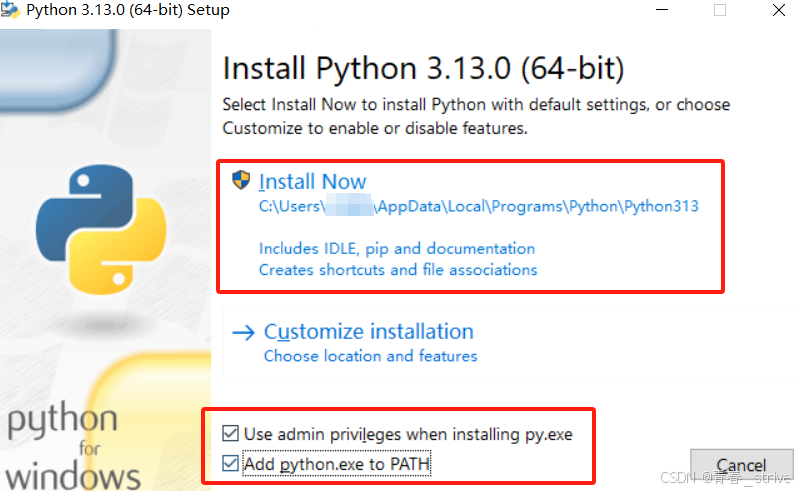Click the arrow icon beside Customize installation
The width and height of the screenshot is (794, 491).
(x=243, y=333)
